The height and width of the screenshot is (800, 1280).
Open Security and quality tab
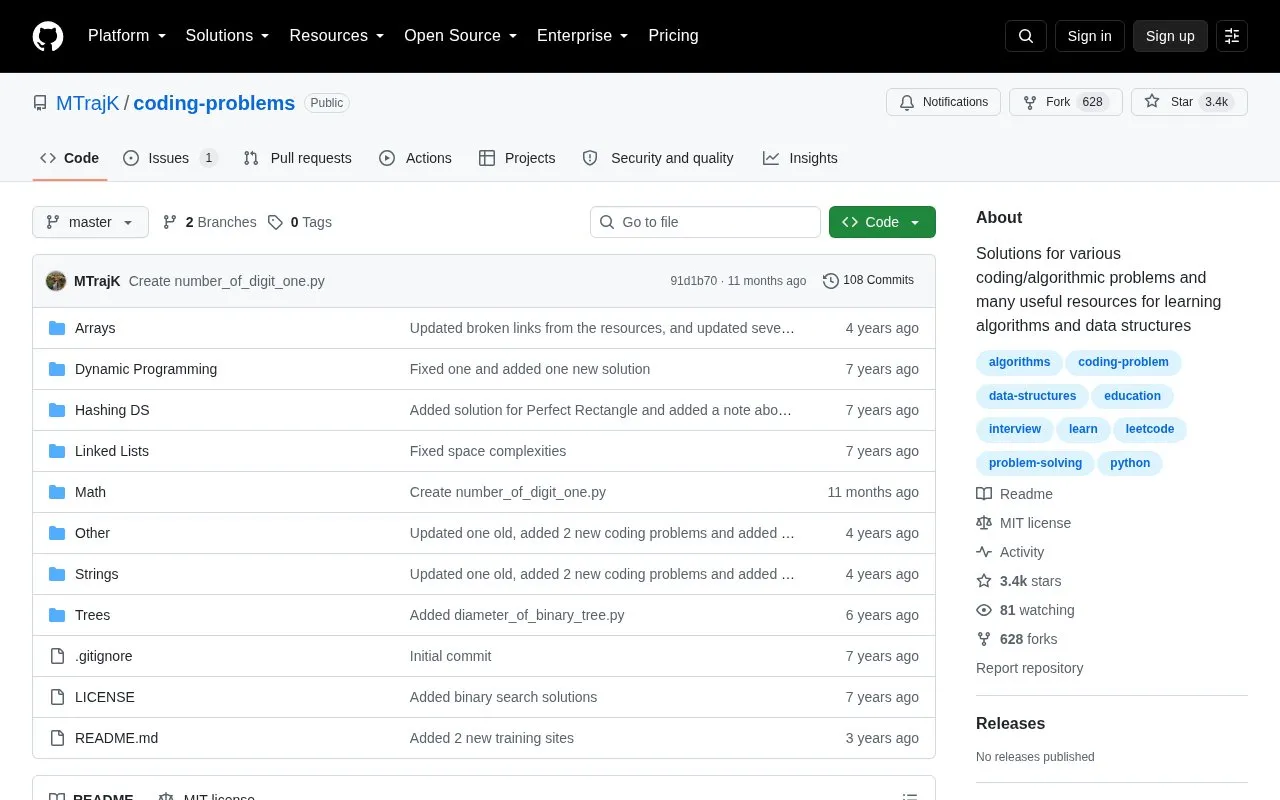click(658, 158)
